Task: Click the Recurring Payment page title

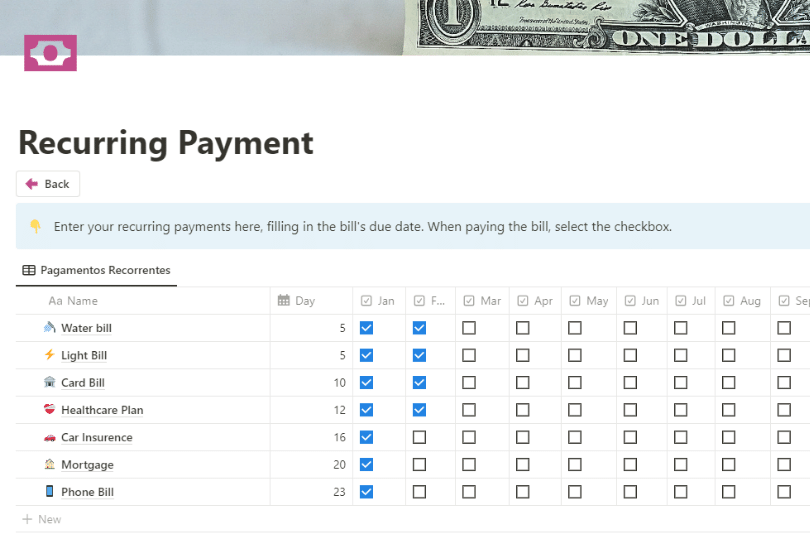Action: coord(166,143)
